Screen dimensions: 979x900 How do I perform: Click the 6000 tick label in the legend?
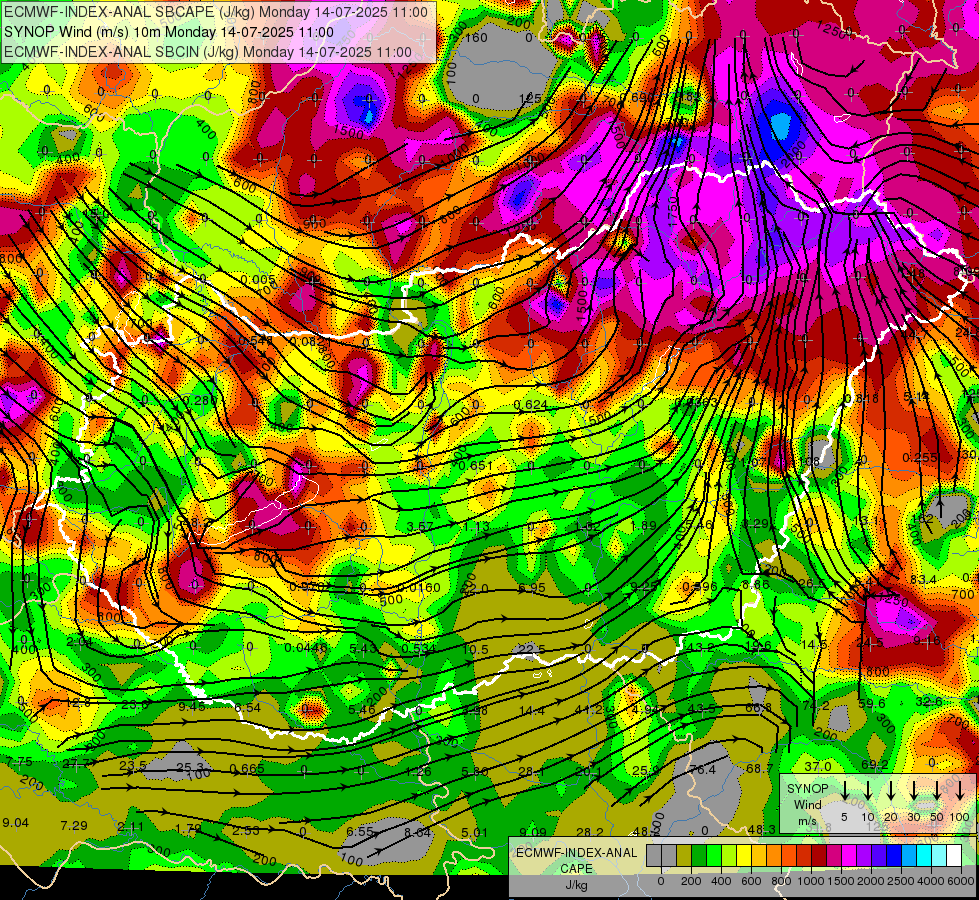961,881
